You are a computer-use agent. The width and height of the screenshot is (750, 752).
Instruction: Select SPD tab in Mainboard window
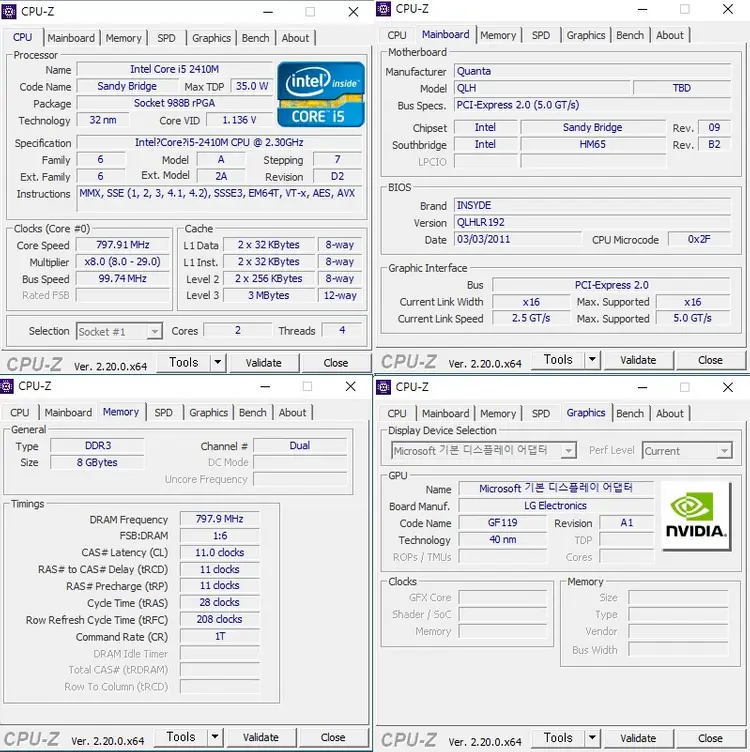point(541,35)
